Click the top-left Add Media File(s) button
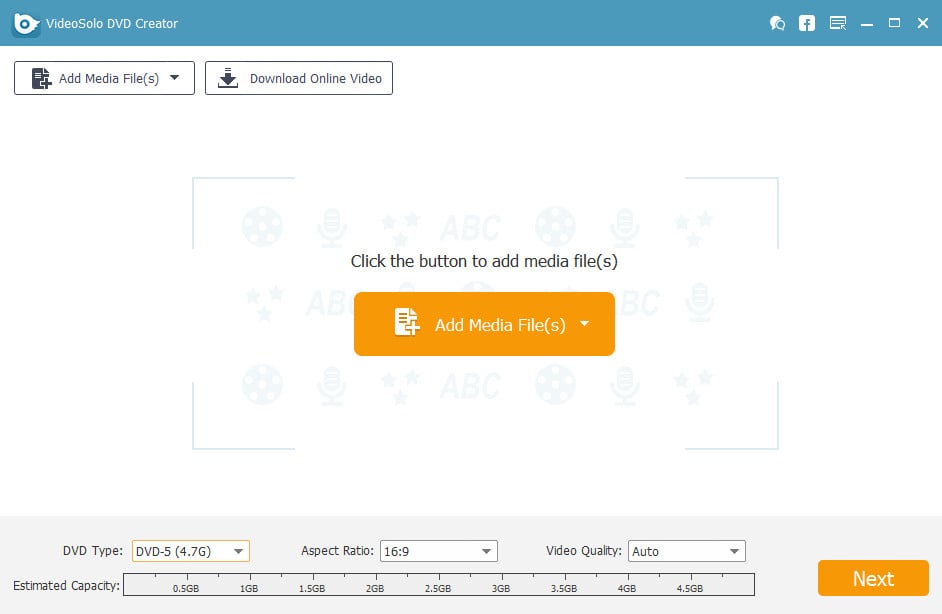942x614 pixels. click(x=105, y=78)
